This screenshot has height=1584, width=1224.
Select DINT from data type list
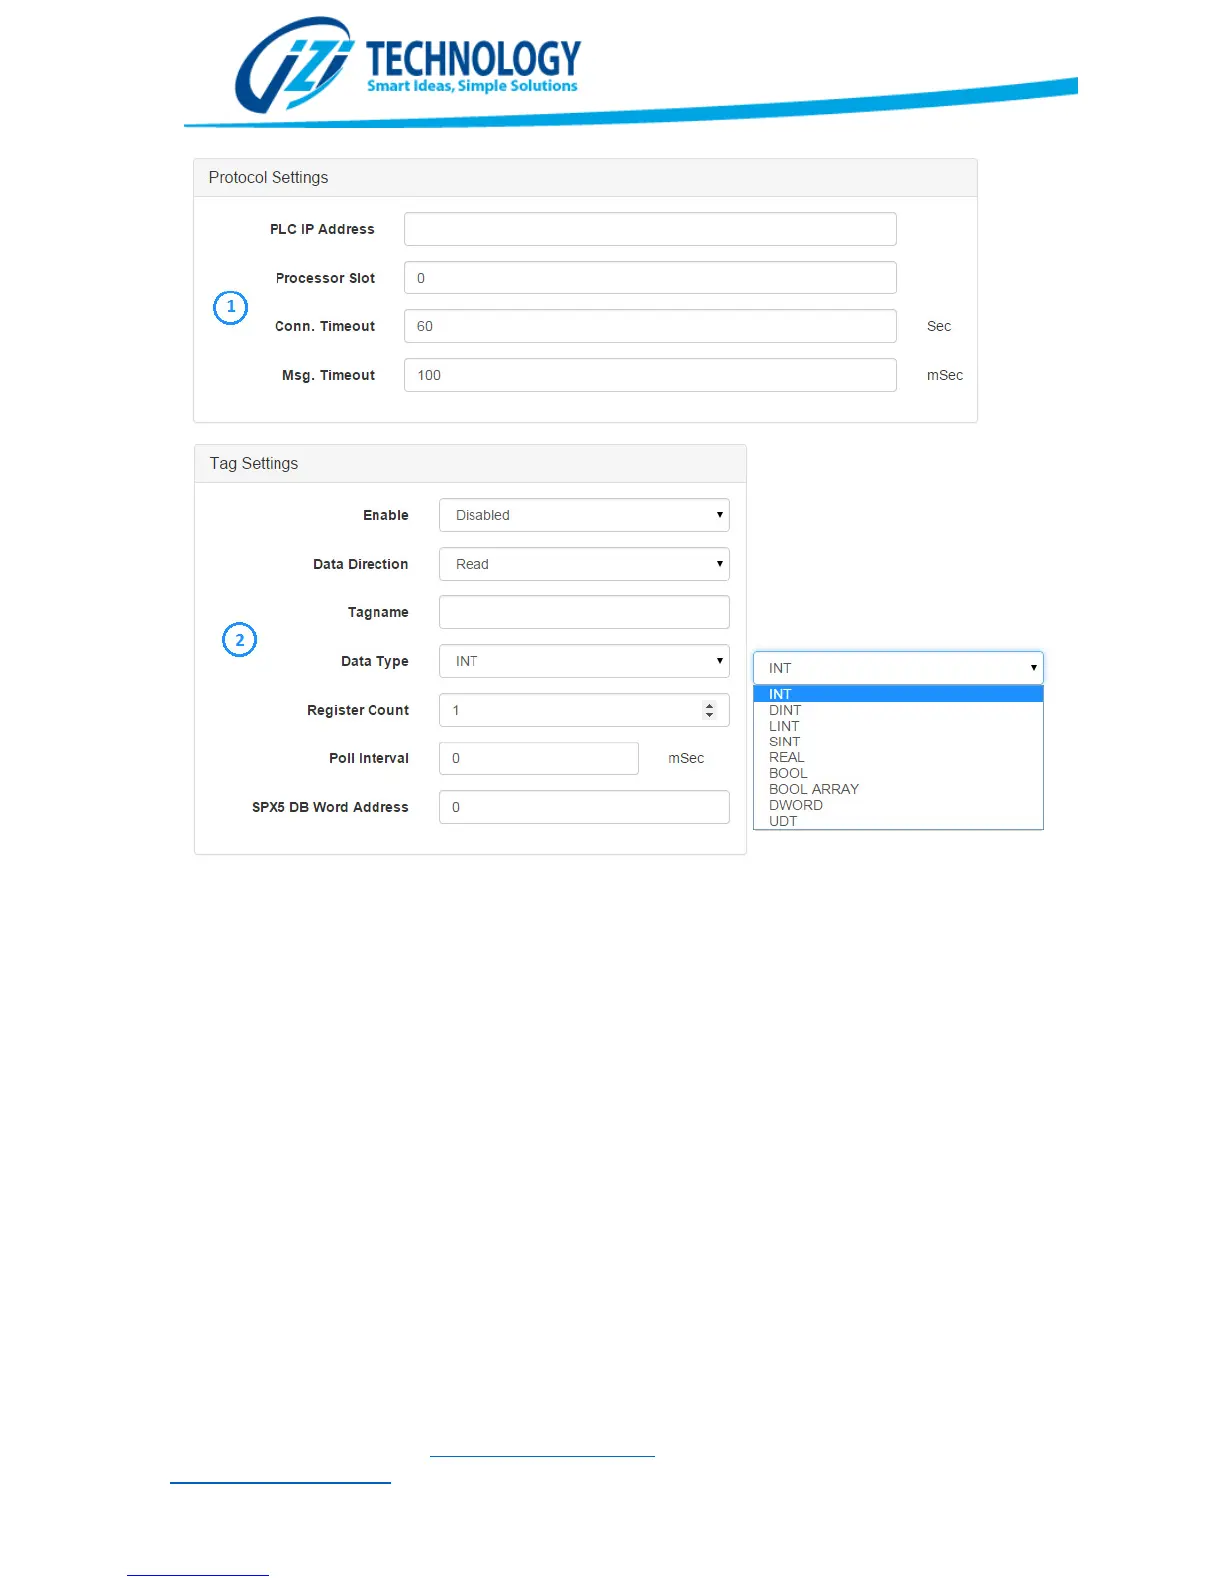(x=898, y=710)
